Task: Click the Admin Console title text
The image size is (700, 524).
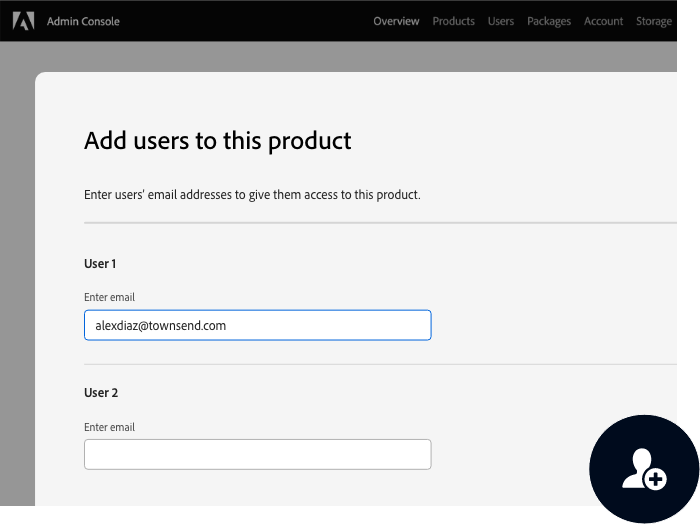Action: (x=83, y=21)
